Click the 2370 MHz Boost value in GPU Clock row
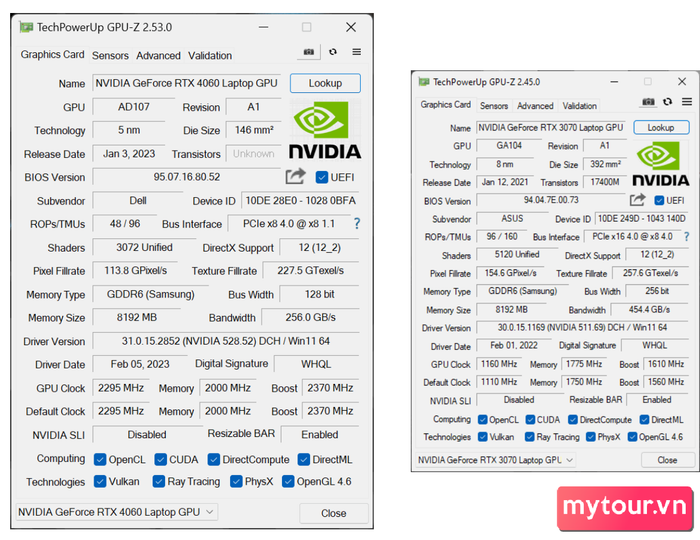The image size is (700, 540). (x=330, y=388)
